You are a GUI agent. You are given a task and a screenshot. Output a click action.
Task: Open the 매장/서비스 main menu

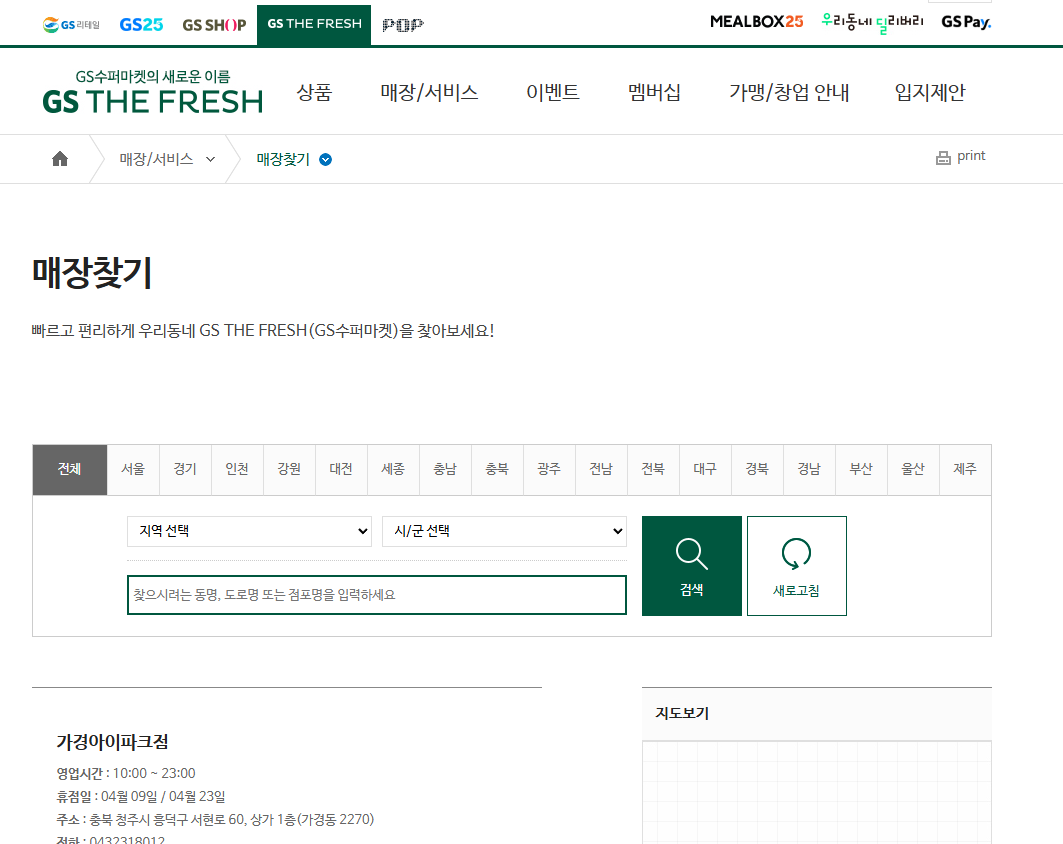point(429,92)
